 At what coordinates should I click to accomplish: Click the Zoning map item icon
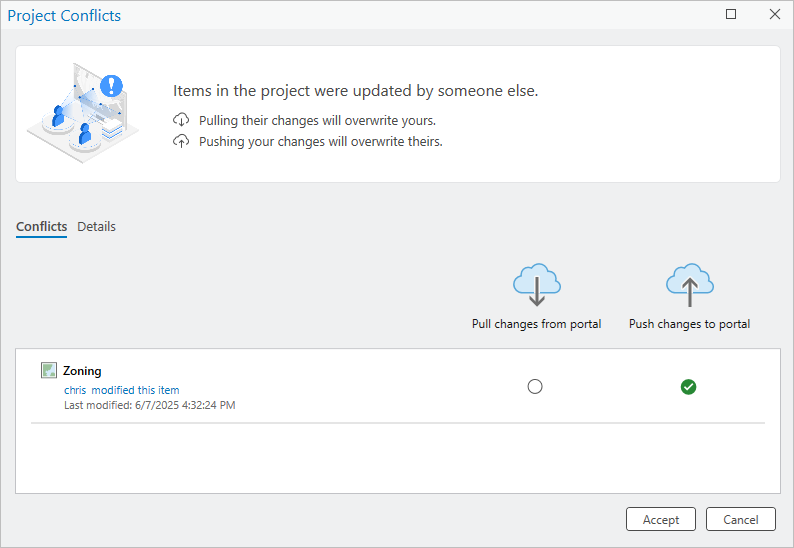coord(49,371)
